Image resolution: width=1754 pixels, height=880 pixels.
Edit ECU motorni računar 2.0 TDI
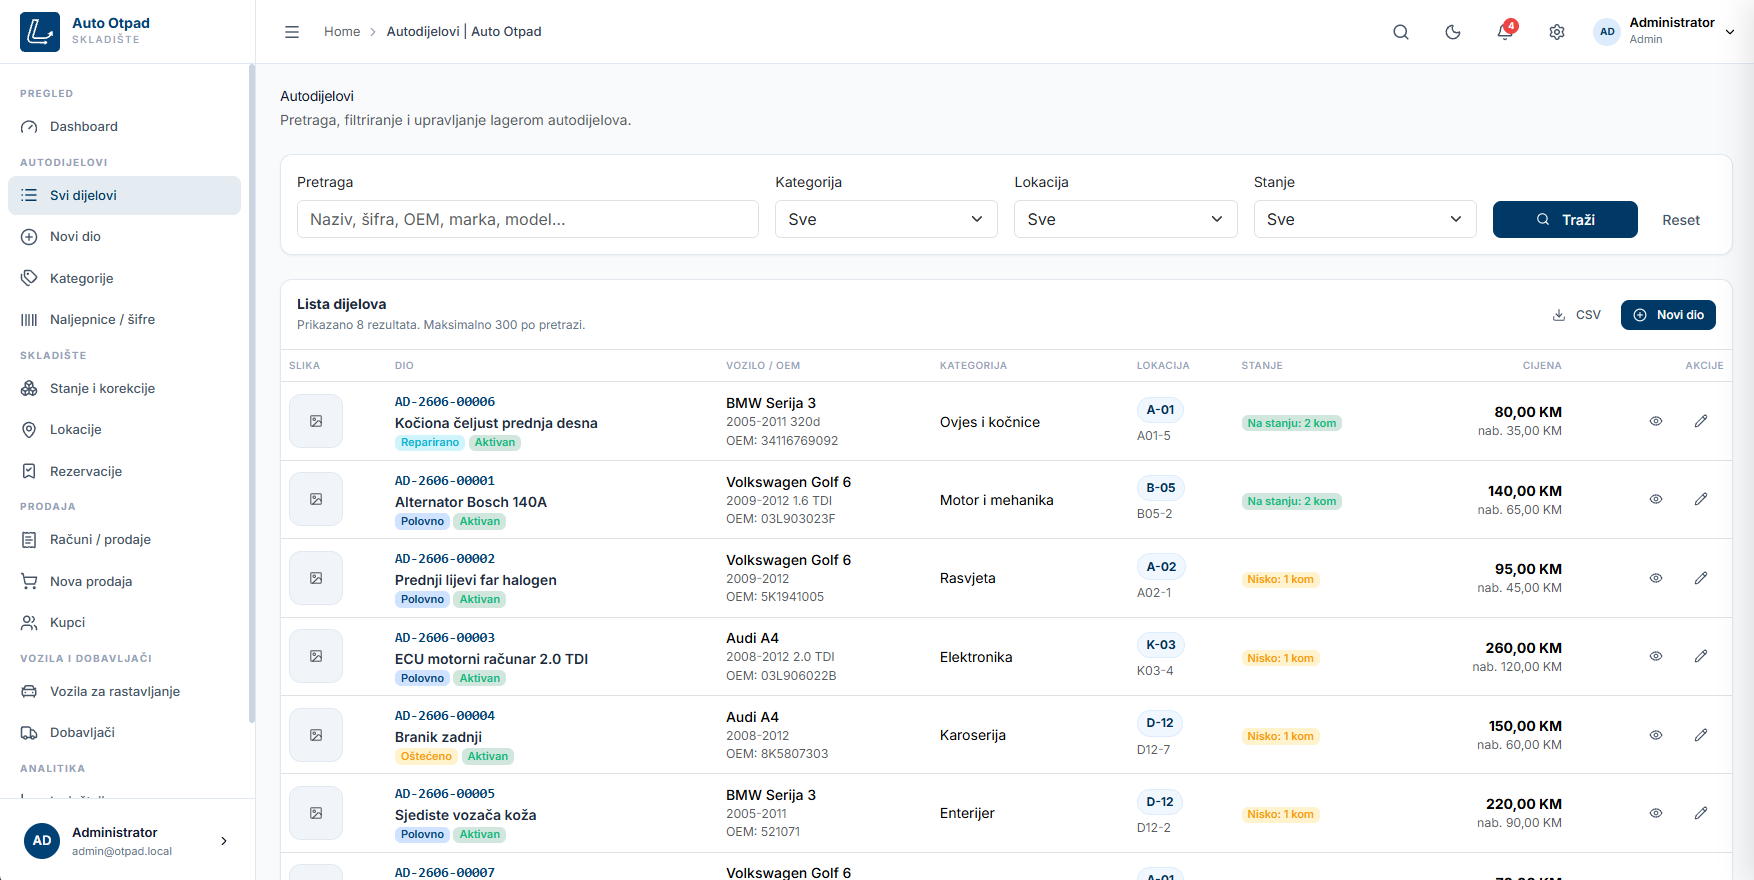click(x=1701, y=656)
